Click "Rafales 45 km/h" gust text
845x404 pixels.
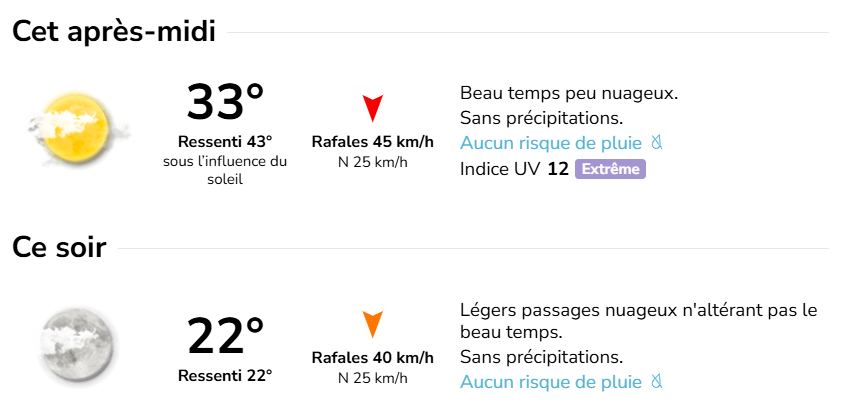click(373, 141)
